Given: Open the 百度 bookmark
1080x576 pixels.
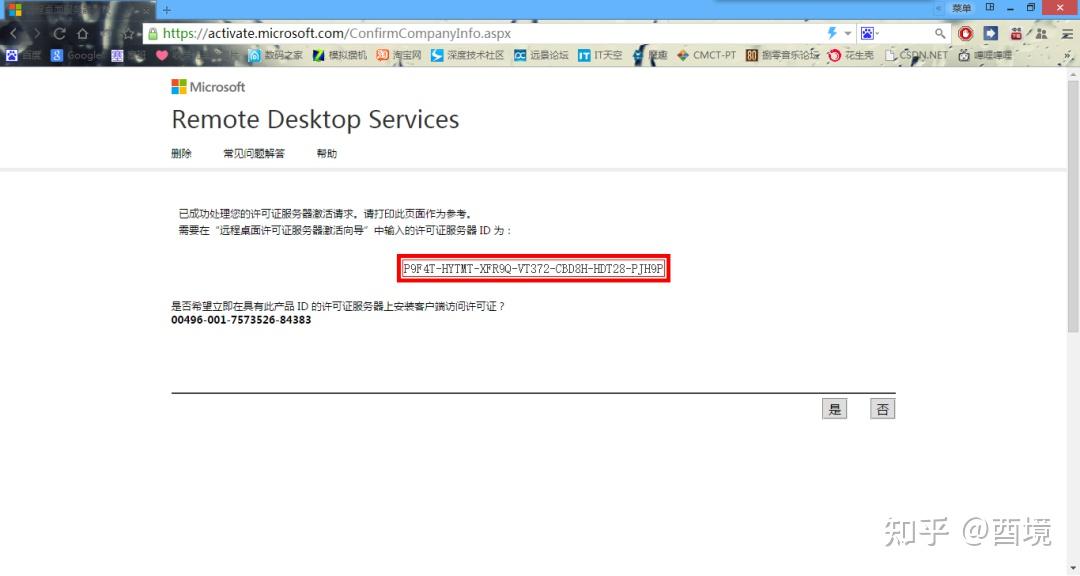Looking at the screenshot, I should 23,55.
